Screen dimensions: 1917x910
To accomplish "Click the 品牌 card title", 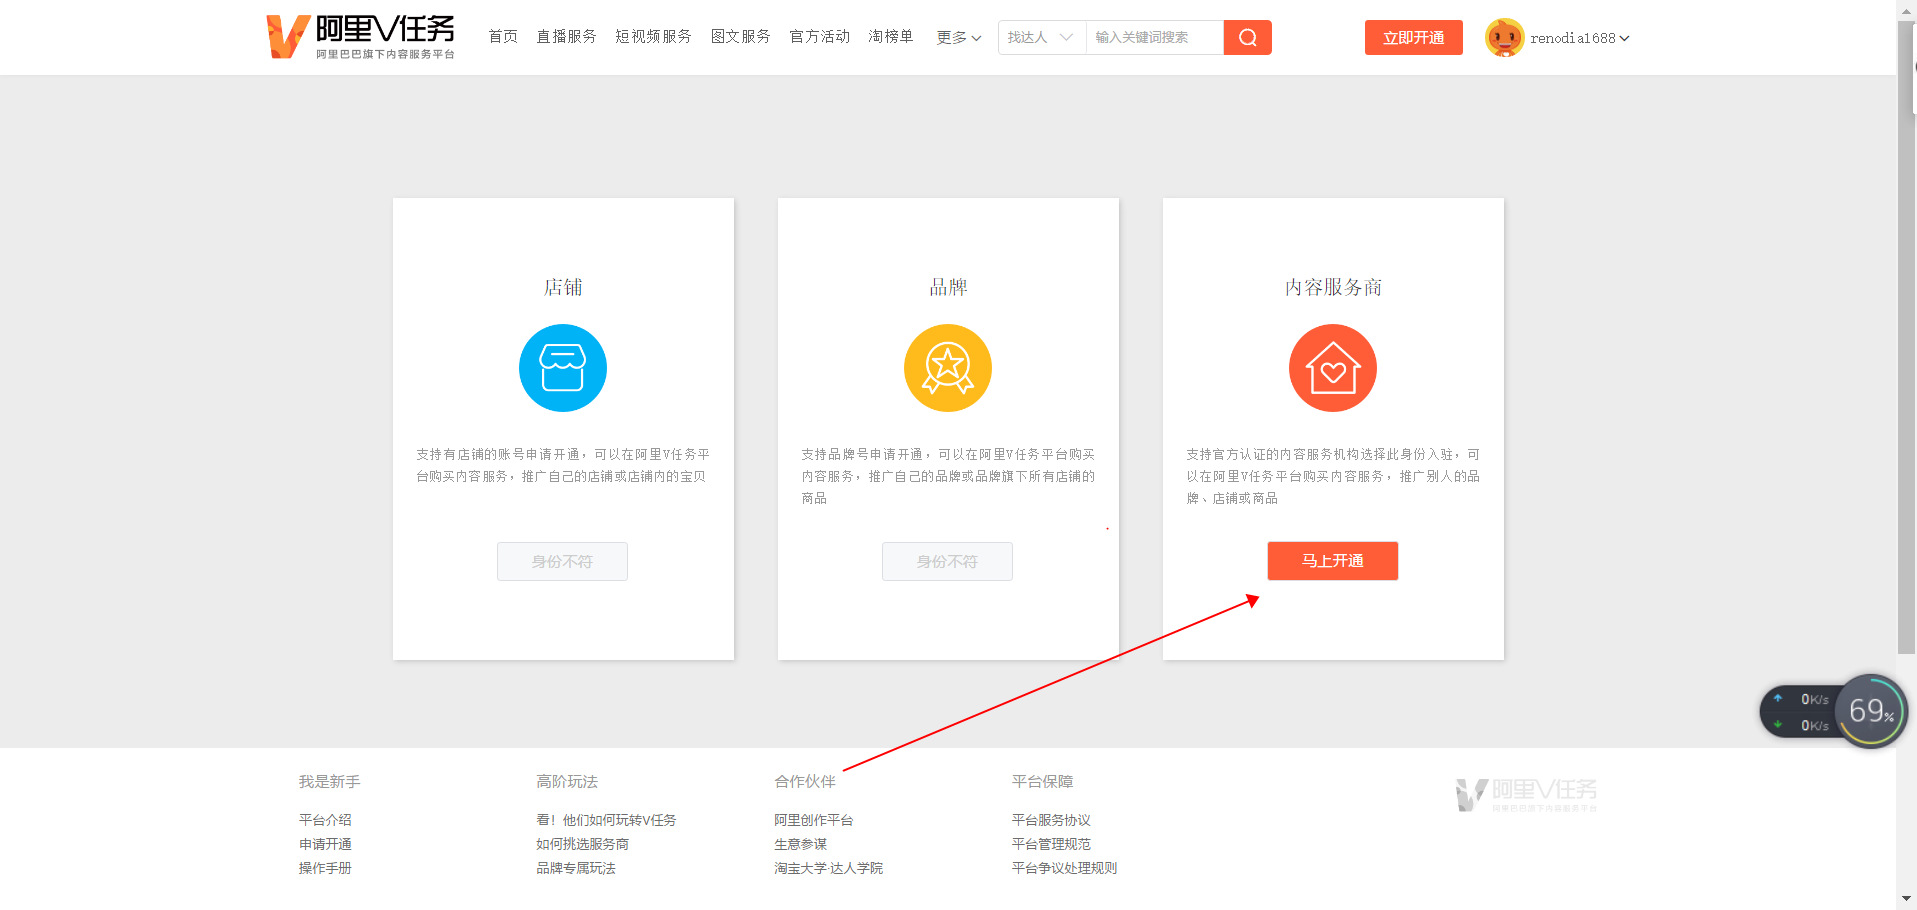I will point(948,287).
